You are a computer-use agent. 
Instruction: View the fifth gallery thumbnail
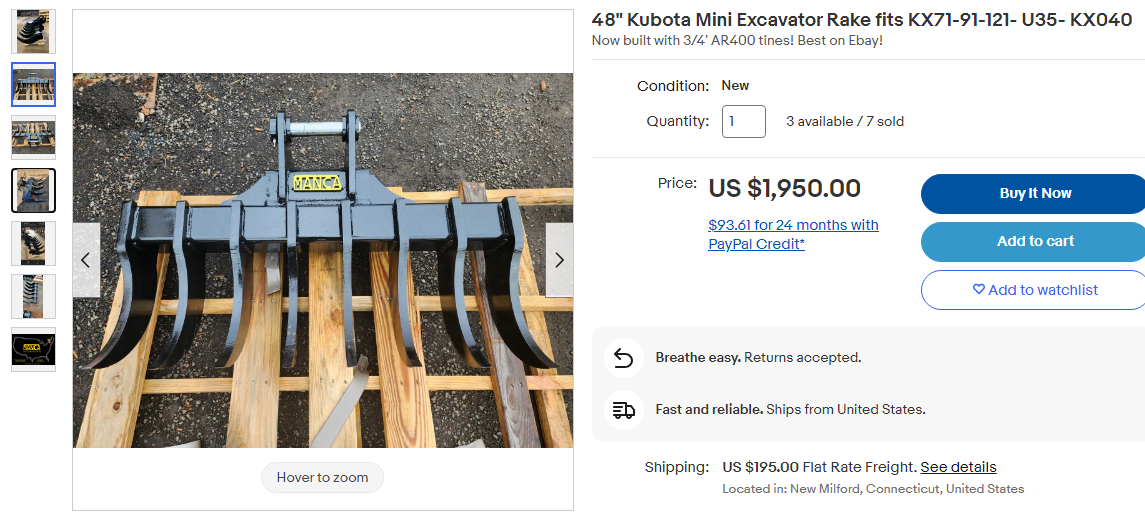[33, 243]
